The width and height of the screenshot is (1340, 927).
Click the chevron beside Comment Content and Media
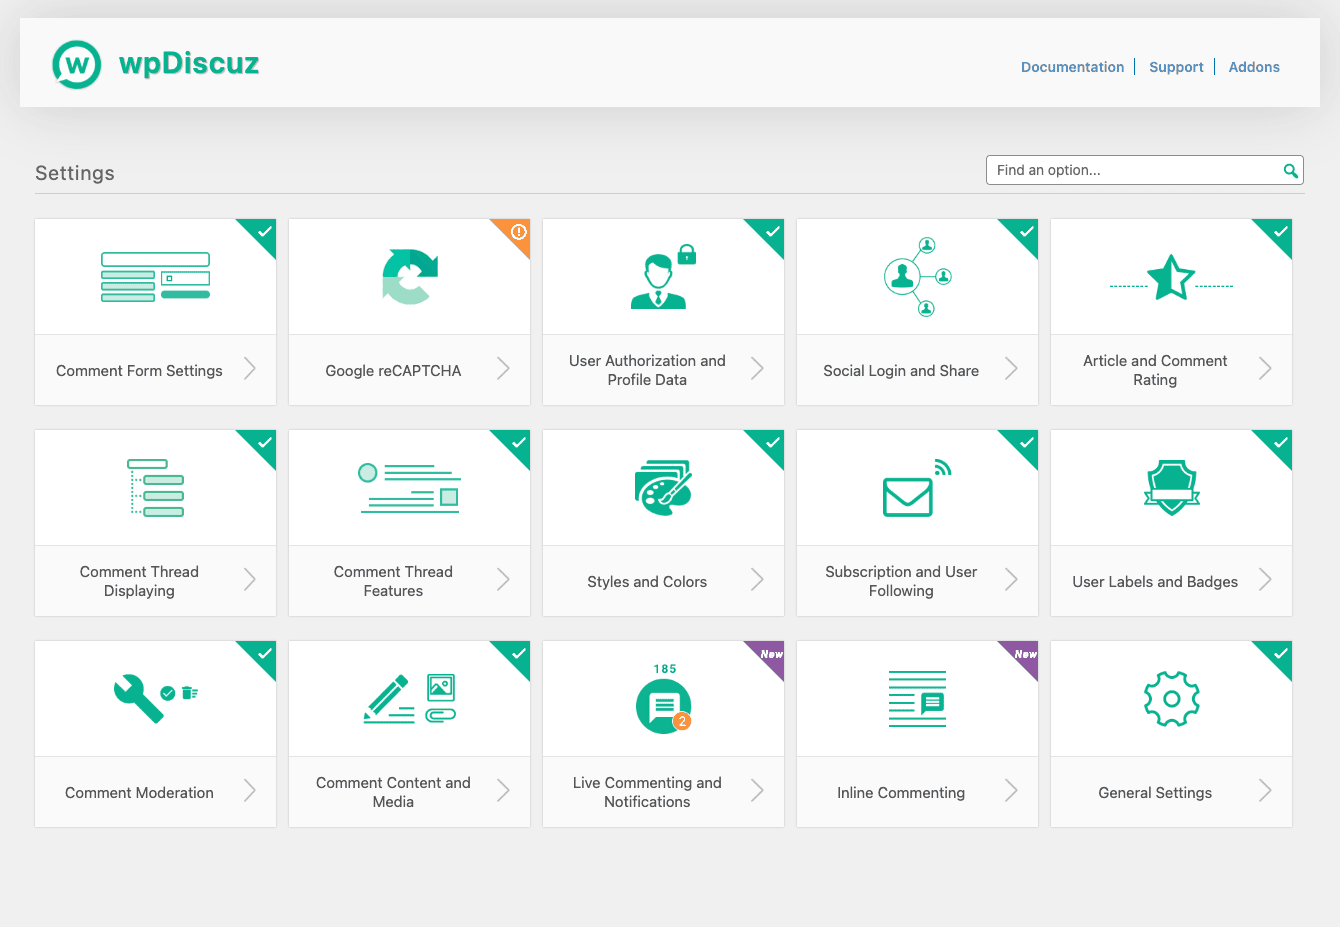(x=504, y=791)
